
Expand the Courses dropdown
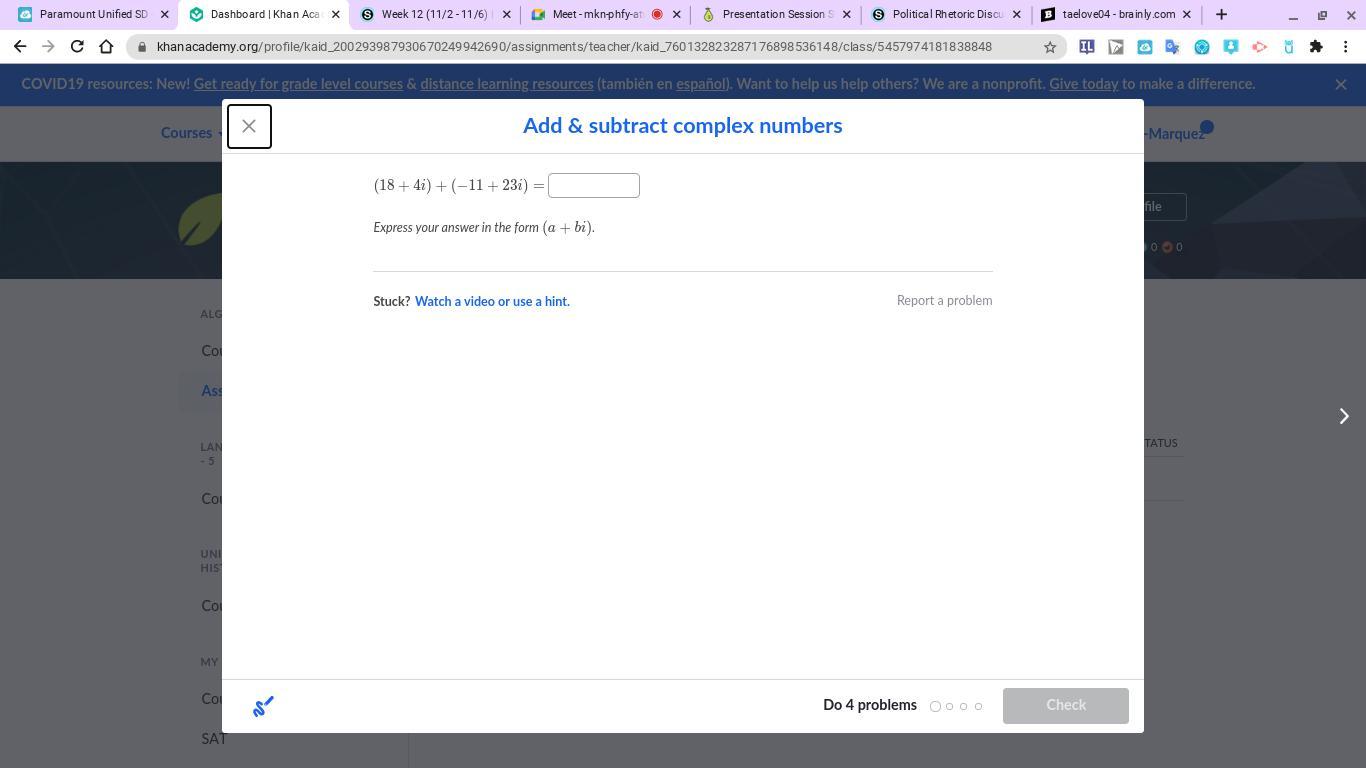(x=193, y=133)
